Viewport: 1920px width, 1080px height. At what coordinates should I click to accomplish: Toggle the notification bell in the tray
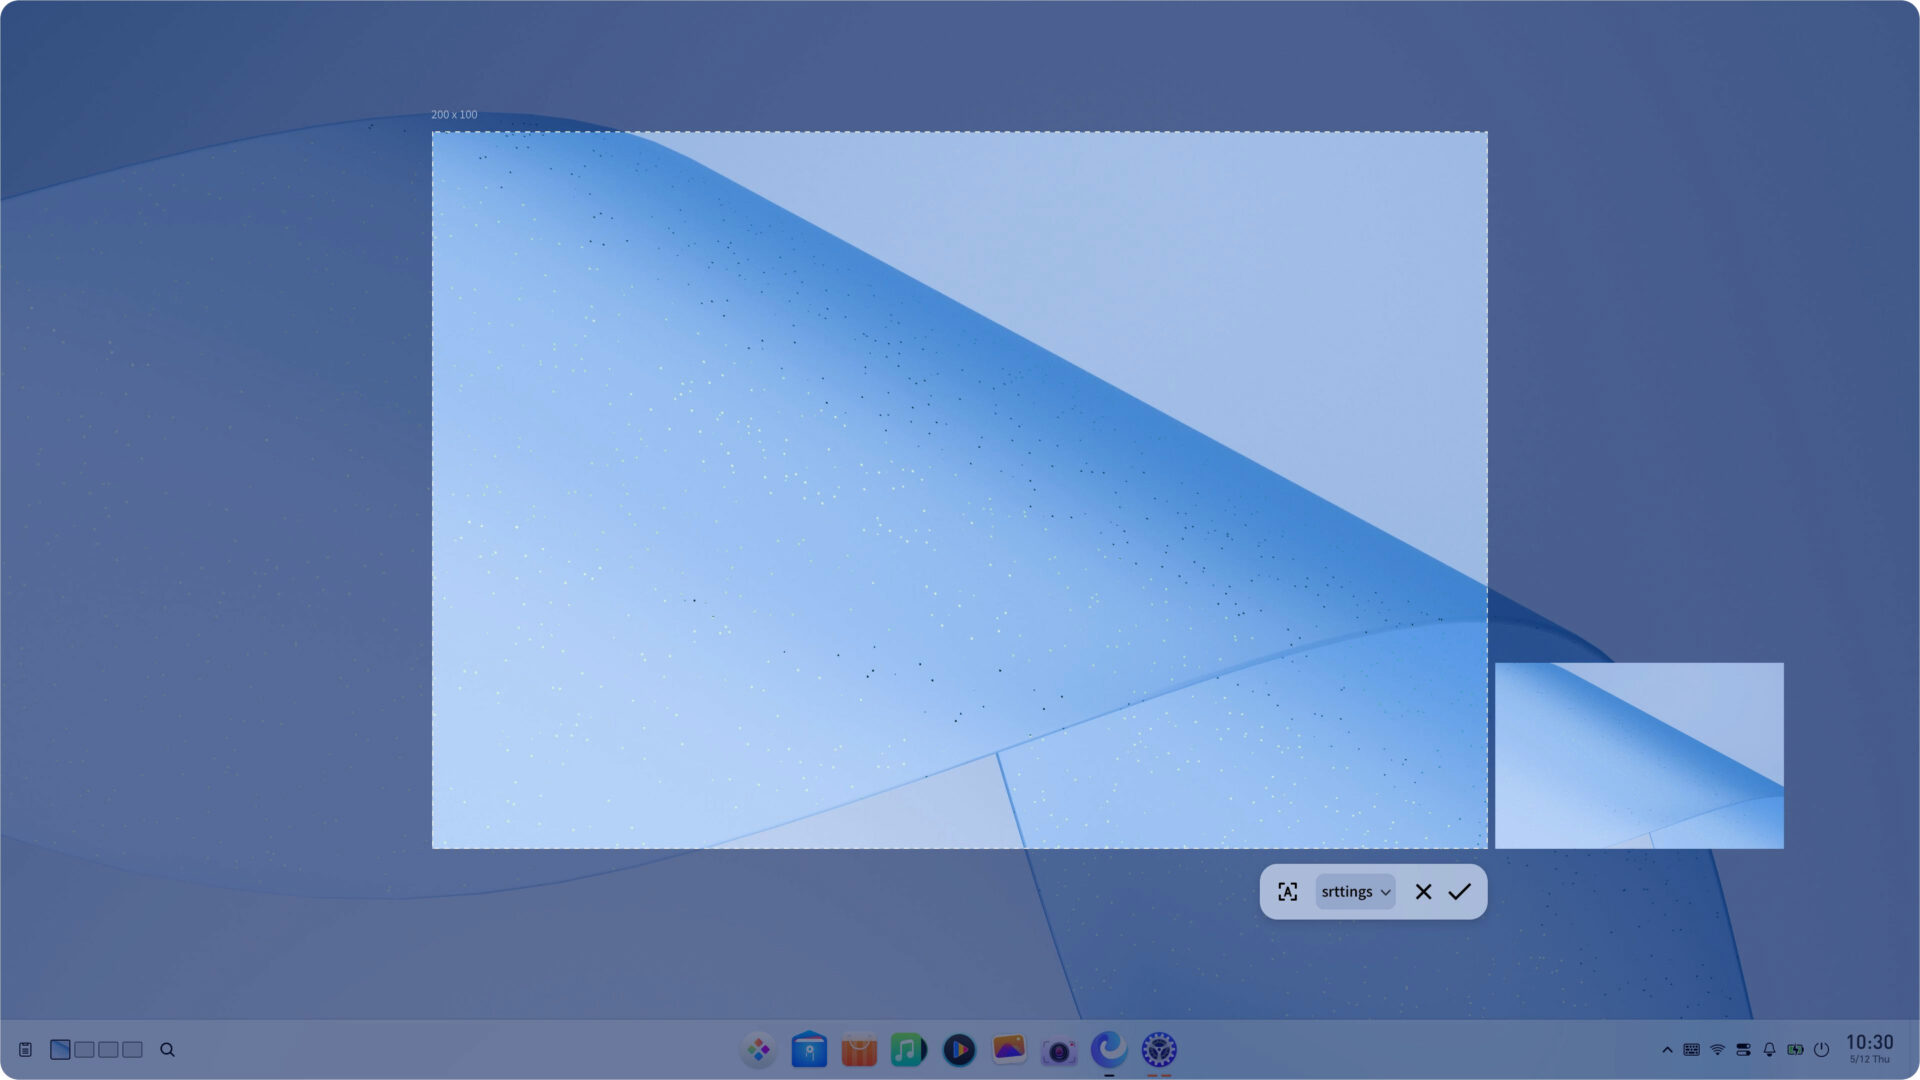pyautogui.click(x=1768, y=1050)
